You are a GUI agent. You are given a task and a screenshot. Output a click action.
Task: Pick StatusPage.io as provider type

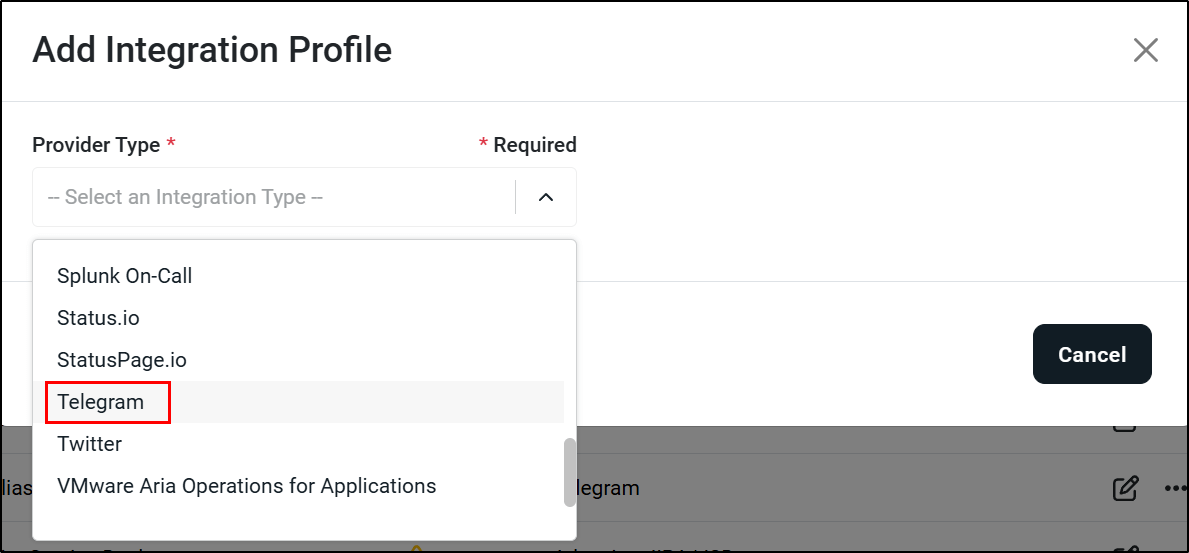(122, 360)
